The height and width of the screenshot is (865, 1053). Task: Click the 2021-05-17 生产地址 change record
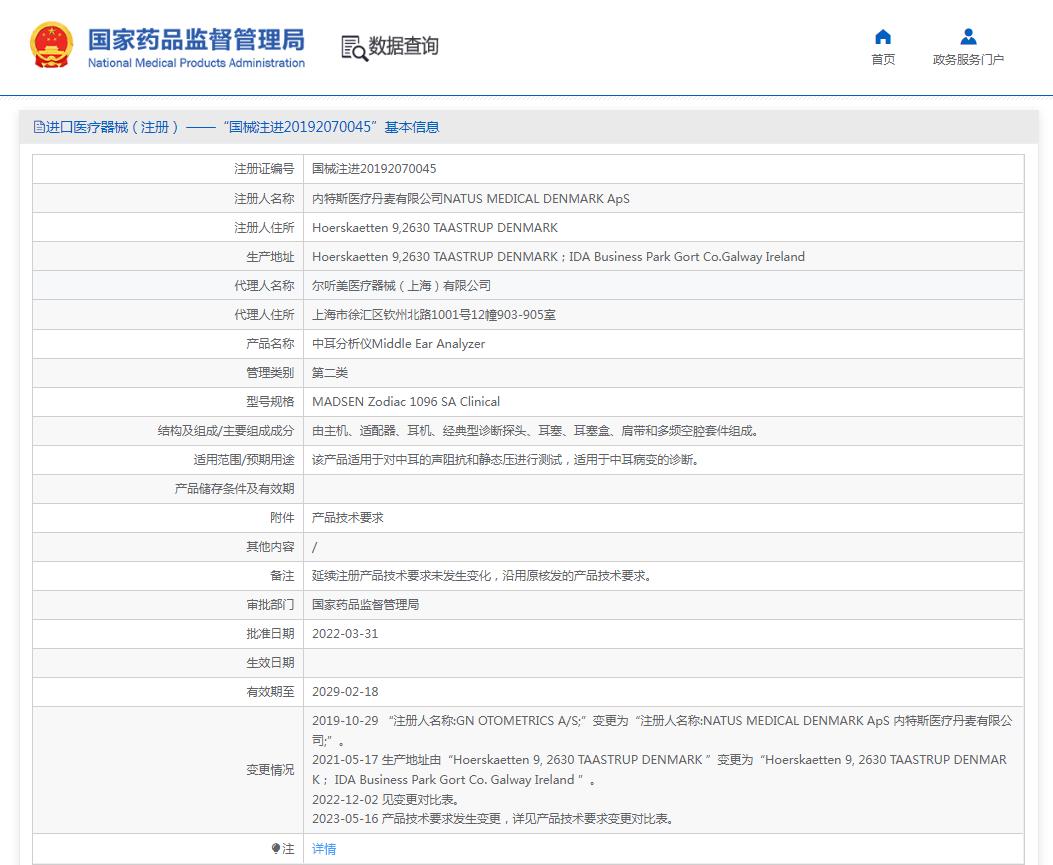pyautogui.click(x=659, y=770)
